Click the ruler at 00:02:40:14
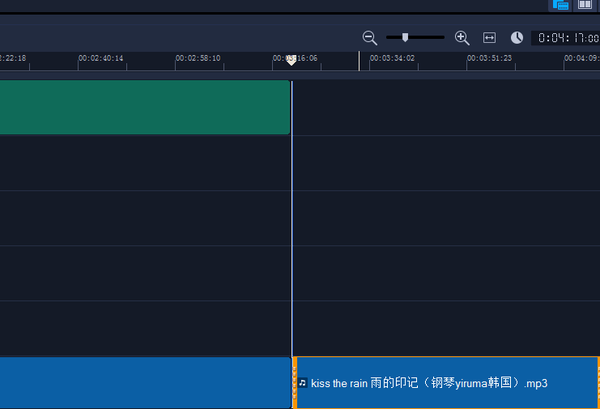Image resolution: width=600 pixels, height=409 pixels. (x=101, y=58)
